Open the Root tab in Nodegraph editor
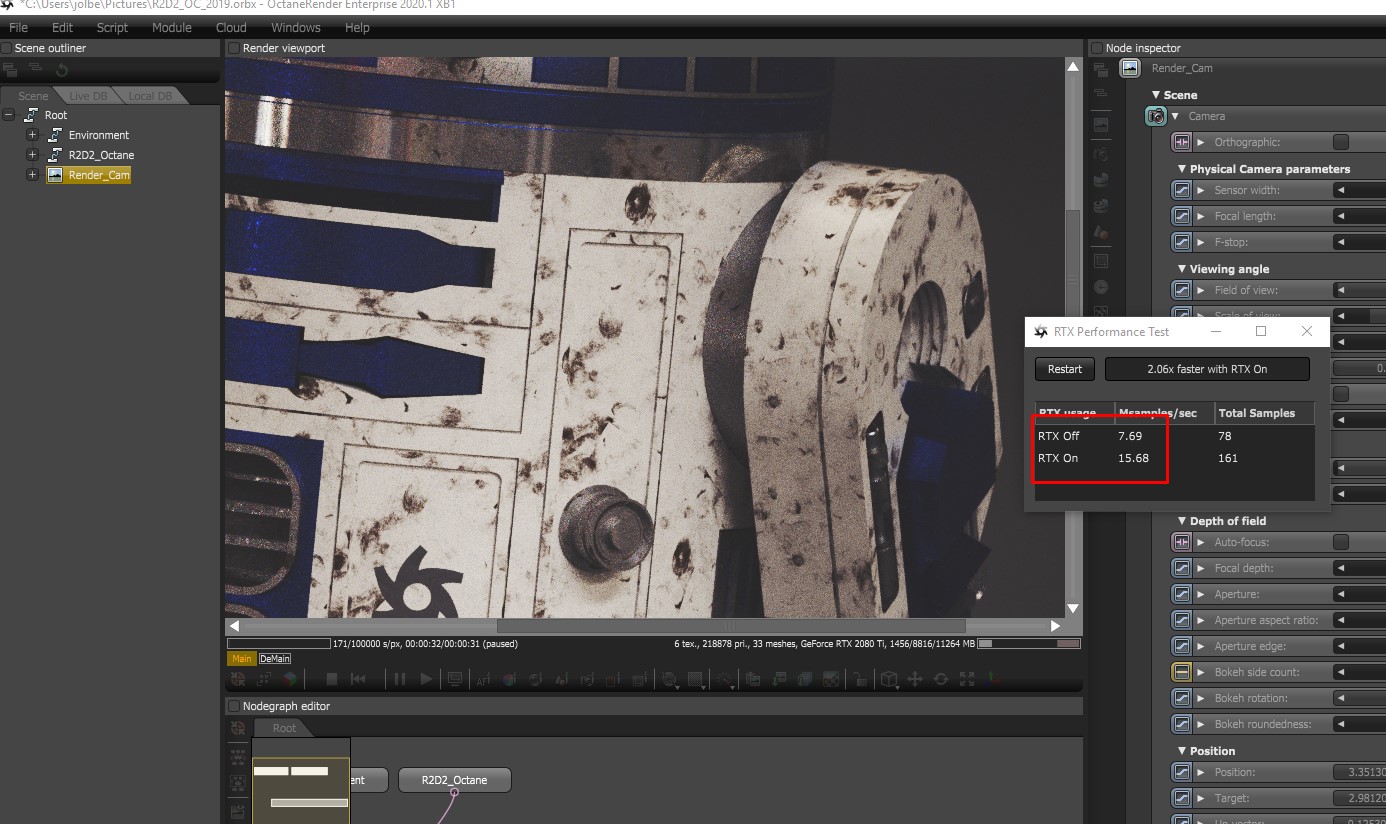Image resolution: width=1386 pixels, height=824 pixels. (x=285, y=728)
